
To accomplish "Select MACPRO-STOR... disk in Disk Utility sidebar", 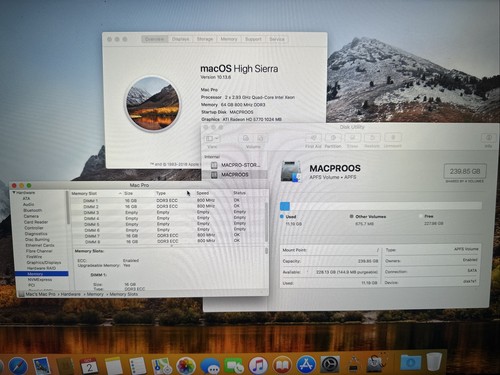I will (234, 165).
